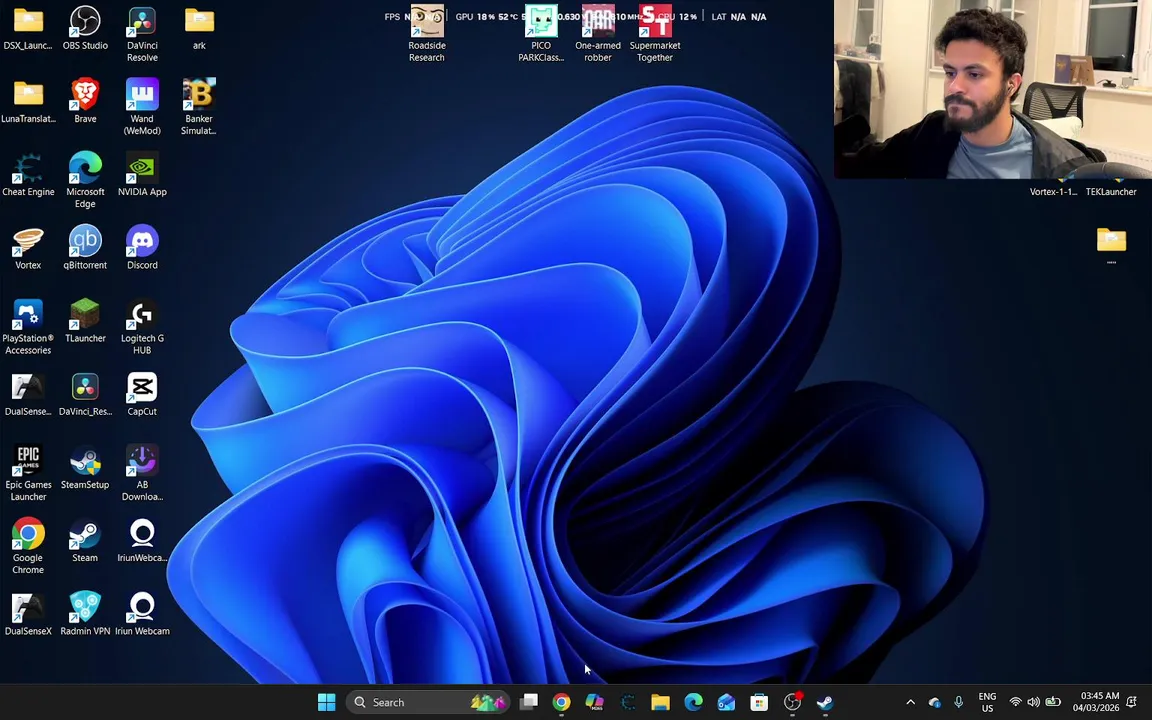
Task: Expand the hidden system tray icons
Action: point(910,702)
